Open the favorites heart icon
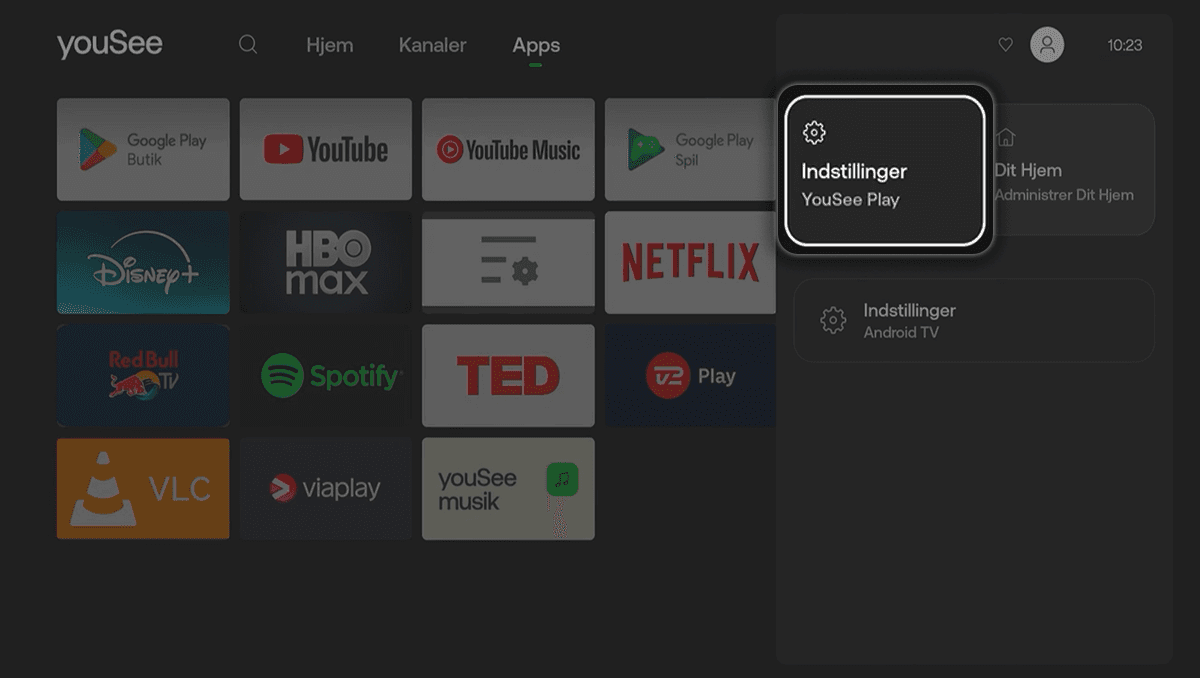 coord(1006,45)
